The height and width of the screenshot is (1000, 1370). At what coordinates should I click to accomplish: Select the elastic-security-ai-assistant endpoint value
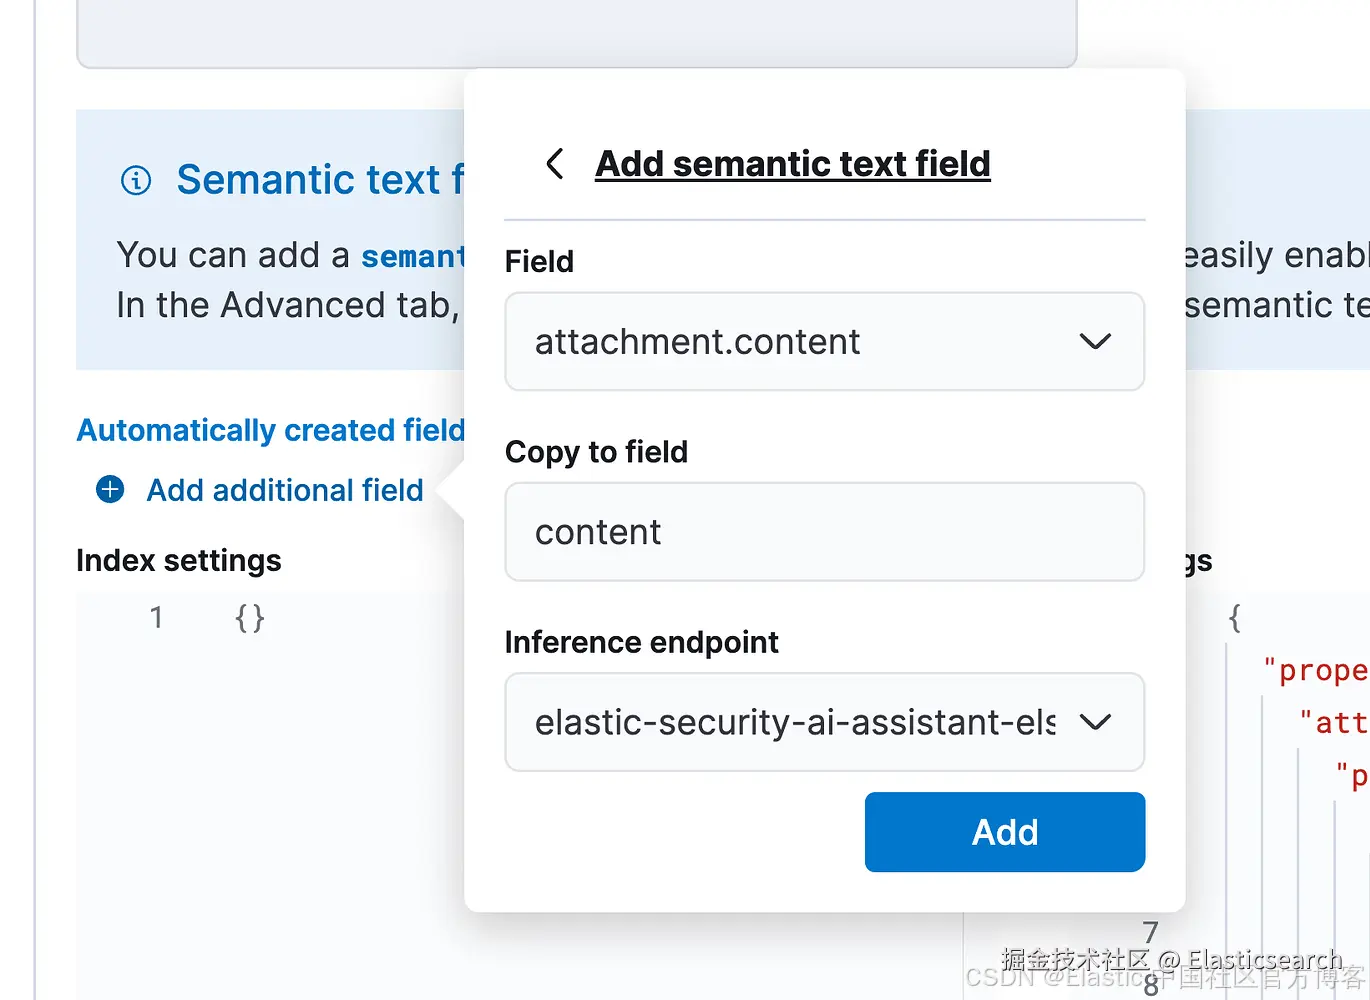click(795, 722)
